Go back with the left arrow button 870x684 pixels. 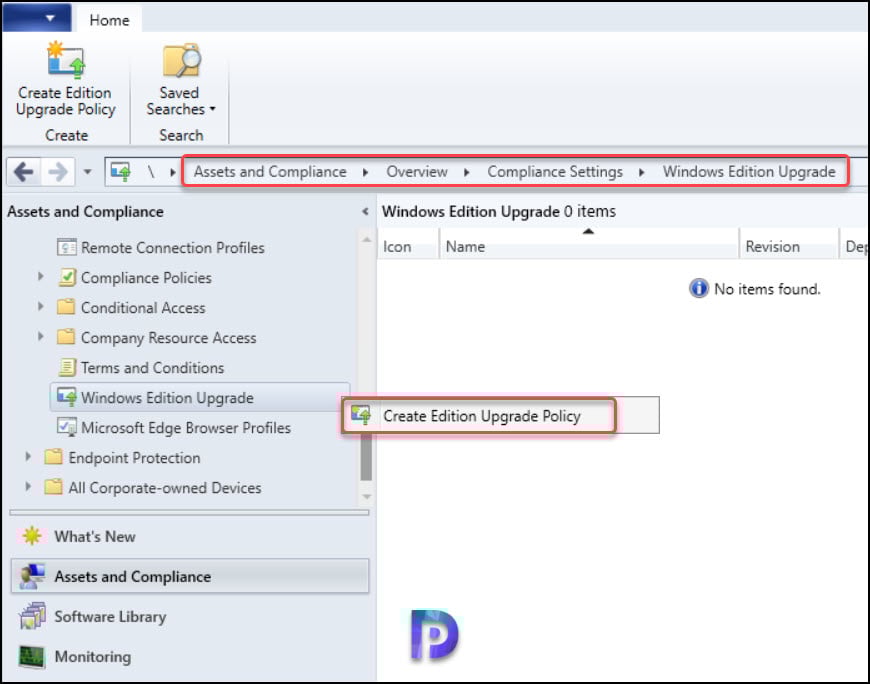(24, 172)
